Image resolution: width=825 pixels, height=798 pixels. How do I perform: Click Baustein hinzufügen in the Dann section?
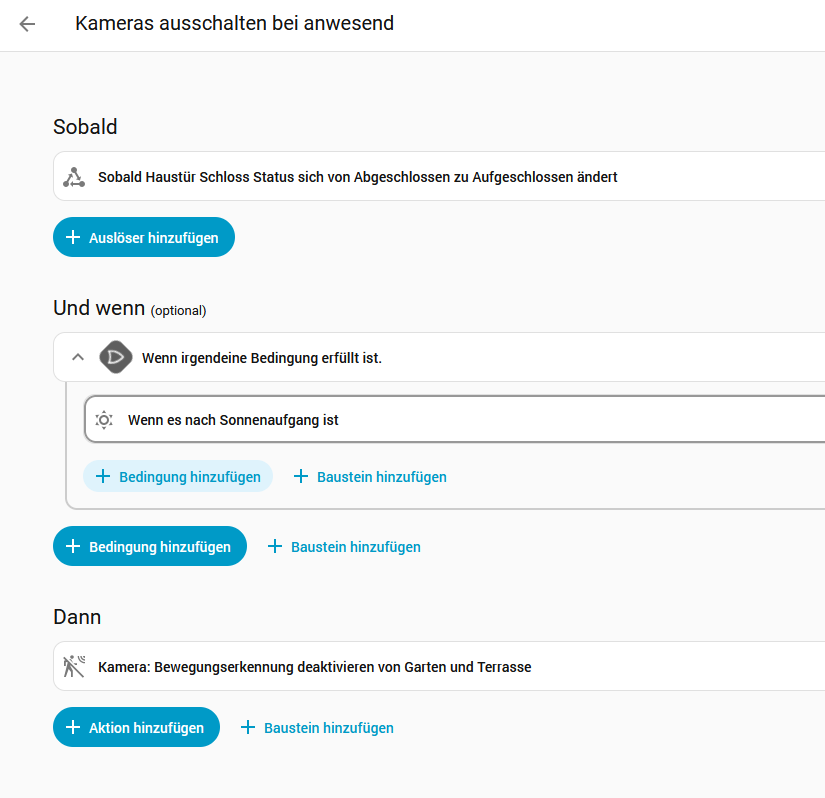click(x=317, y=728)
